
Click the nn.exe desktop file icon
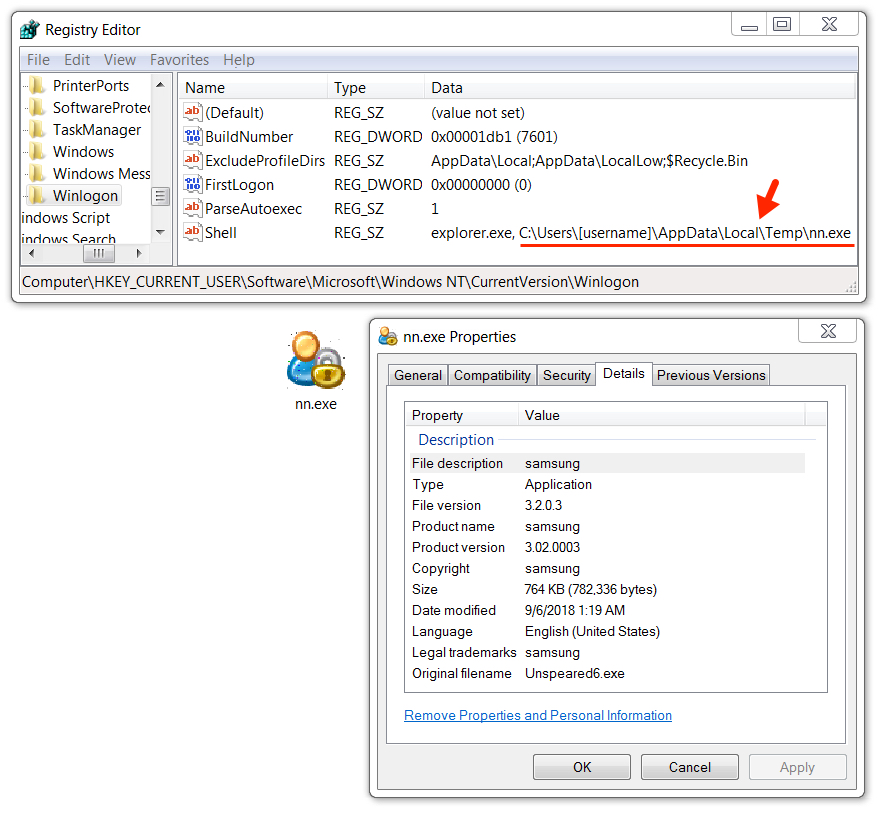click(316, 361)
